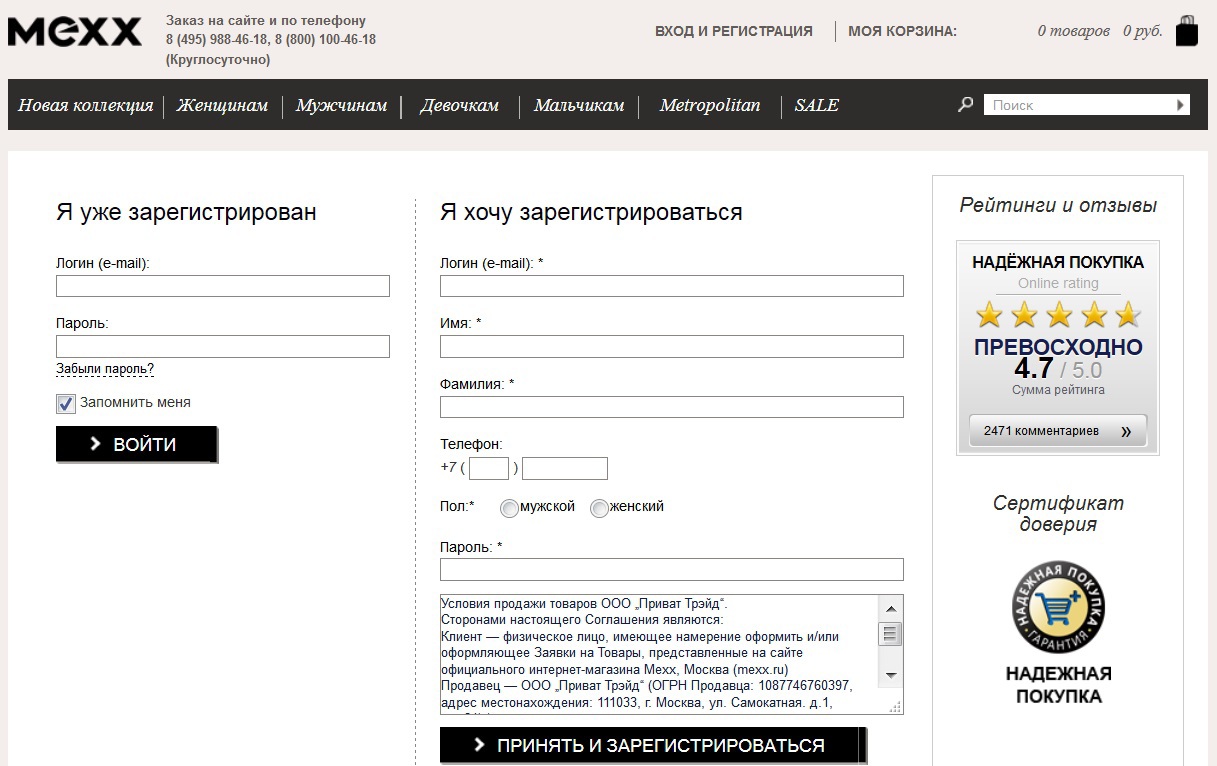Viewport: 1217px width, 766px height.
Task: Click the fifth rating star
Action: point(1127,313)
